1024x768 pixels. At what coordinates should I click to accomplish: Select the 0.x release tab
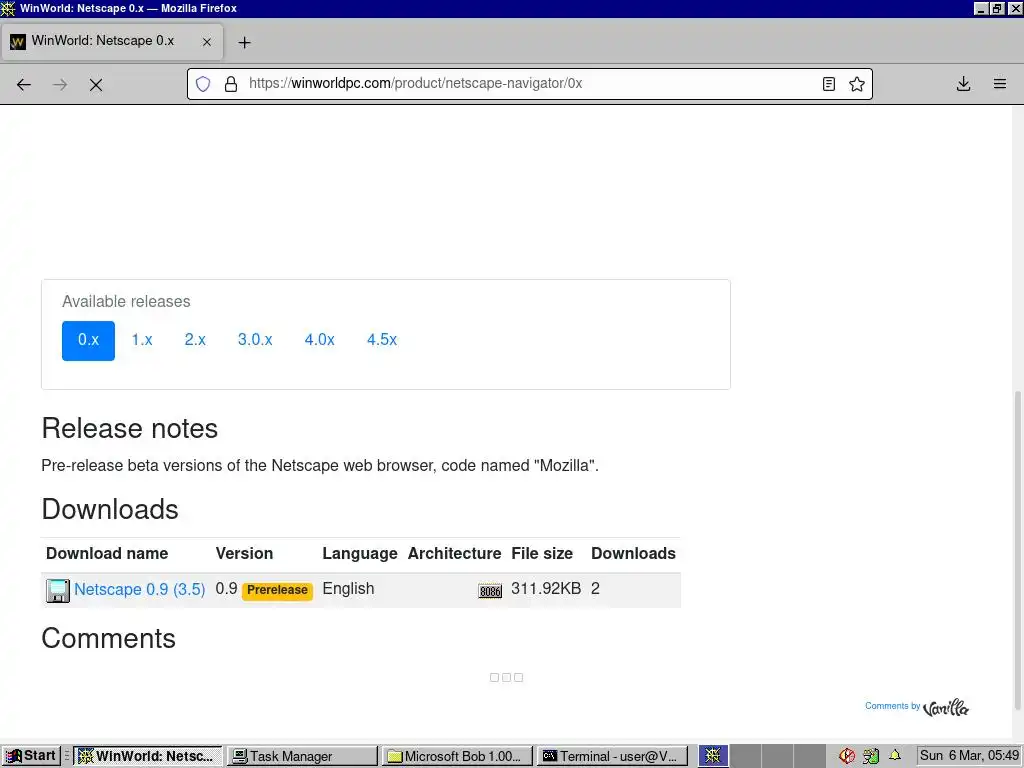[x=88, y=340]
